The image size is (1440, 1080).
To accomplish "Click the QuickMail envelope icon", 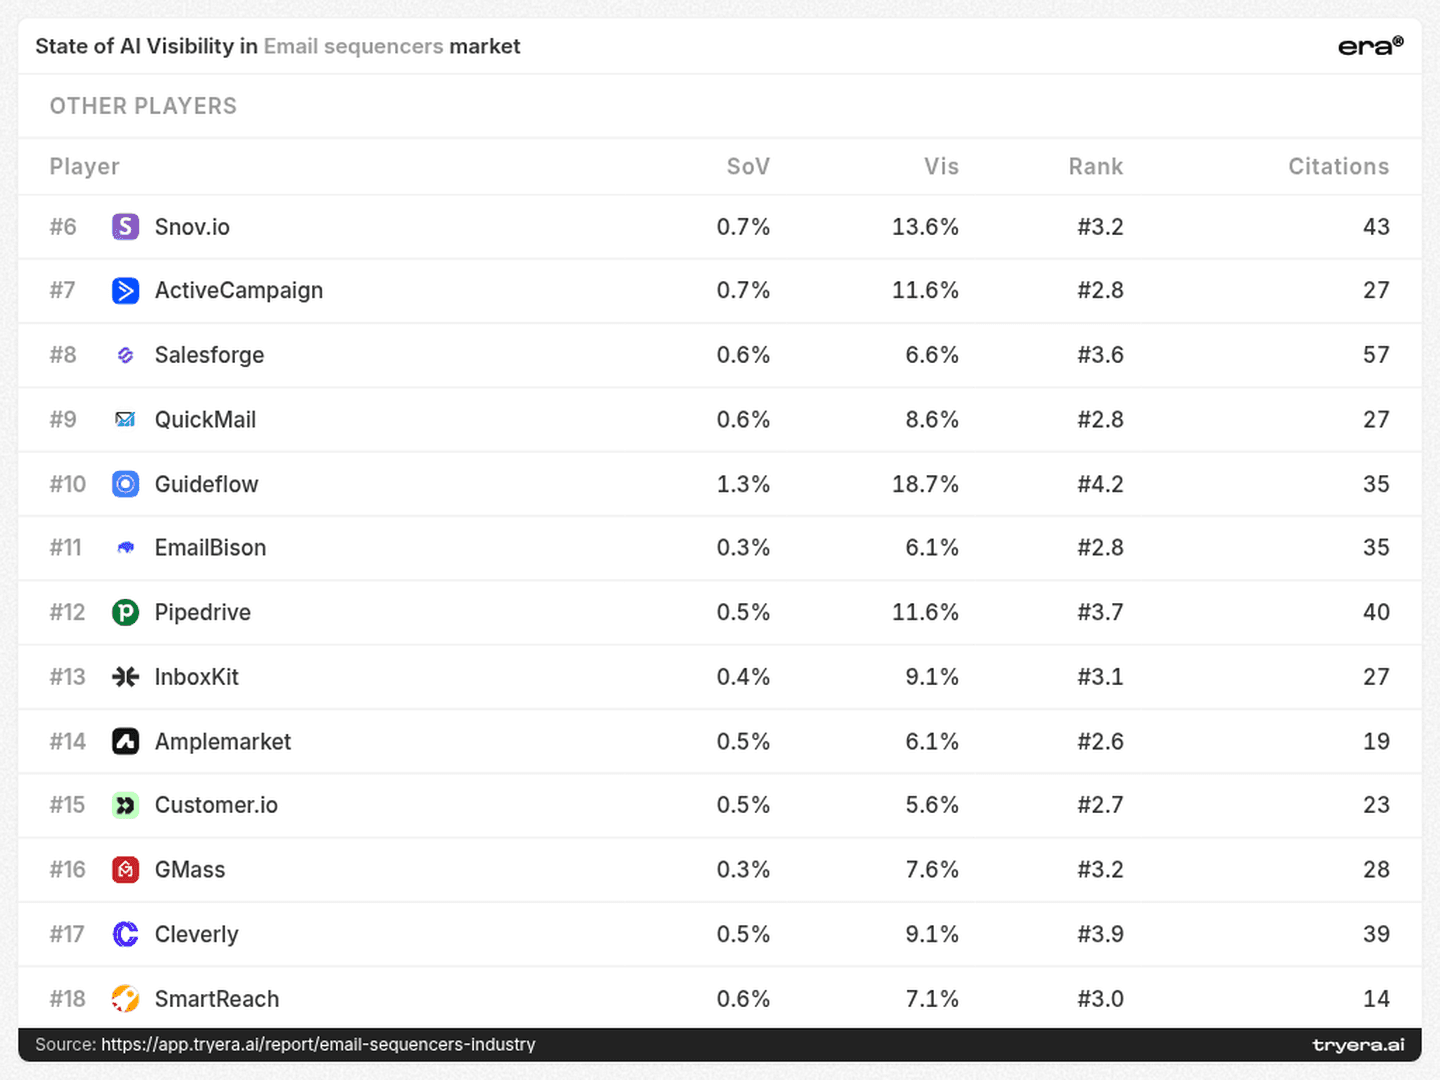I will tap(125, 419).
